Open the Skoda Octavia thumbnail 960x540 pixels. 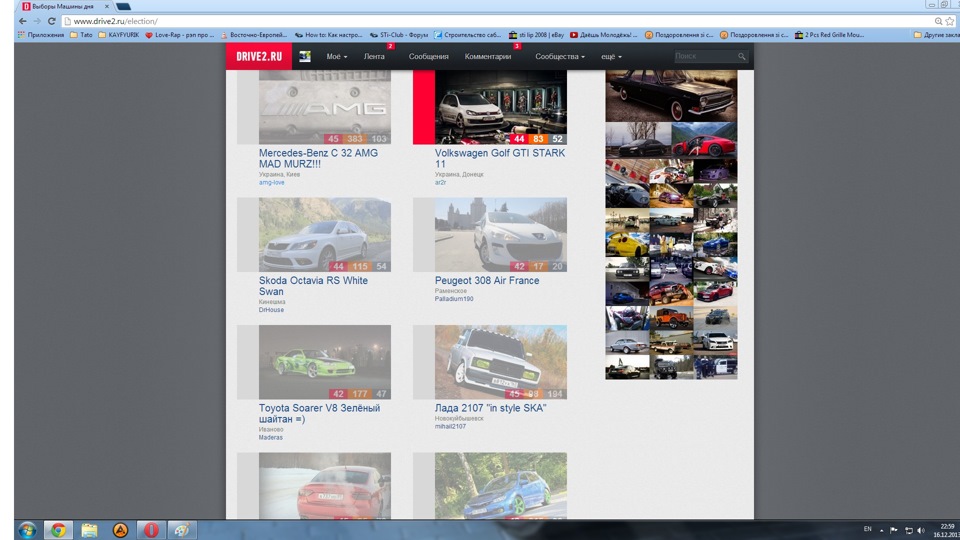pyautogui.click(x=324, y=234)
